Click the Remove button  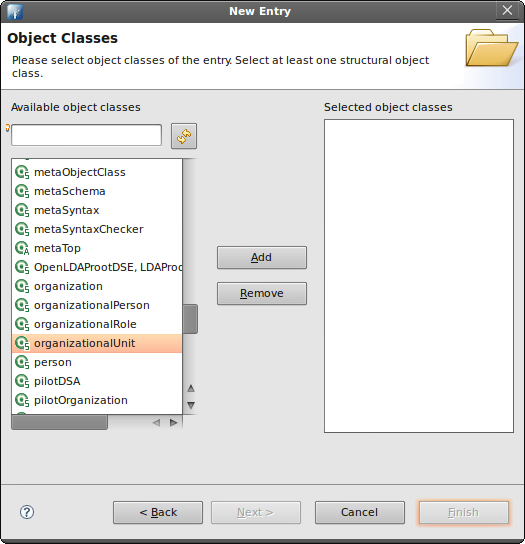[x=262, y=294]
